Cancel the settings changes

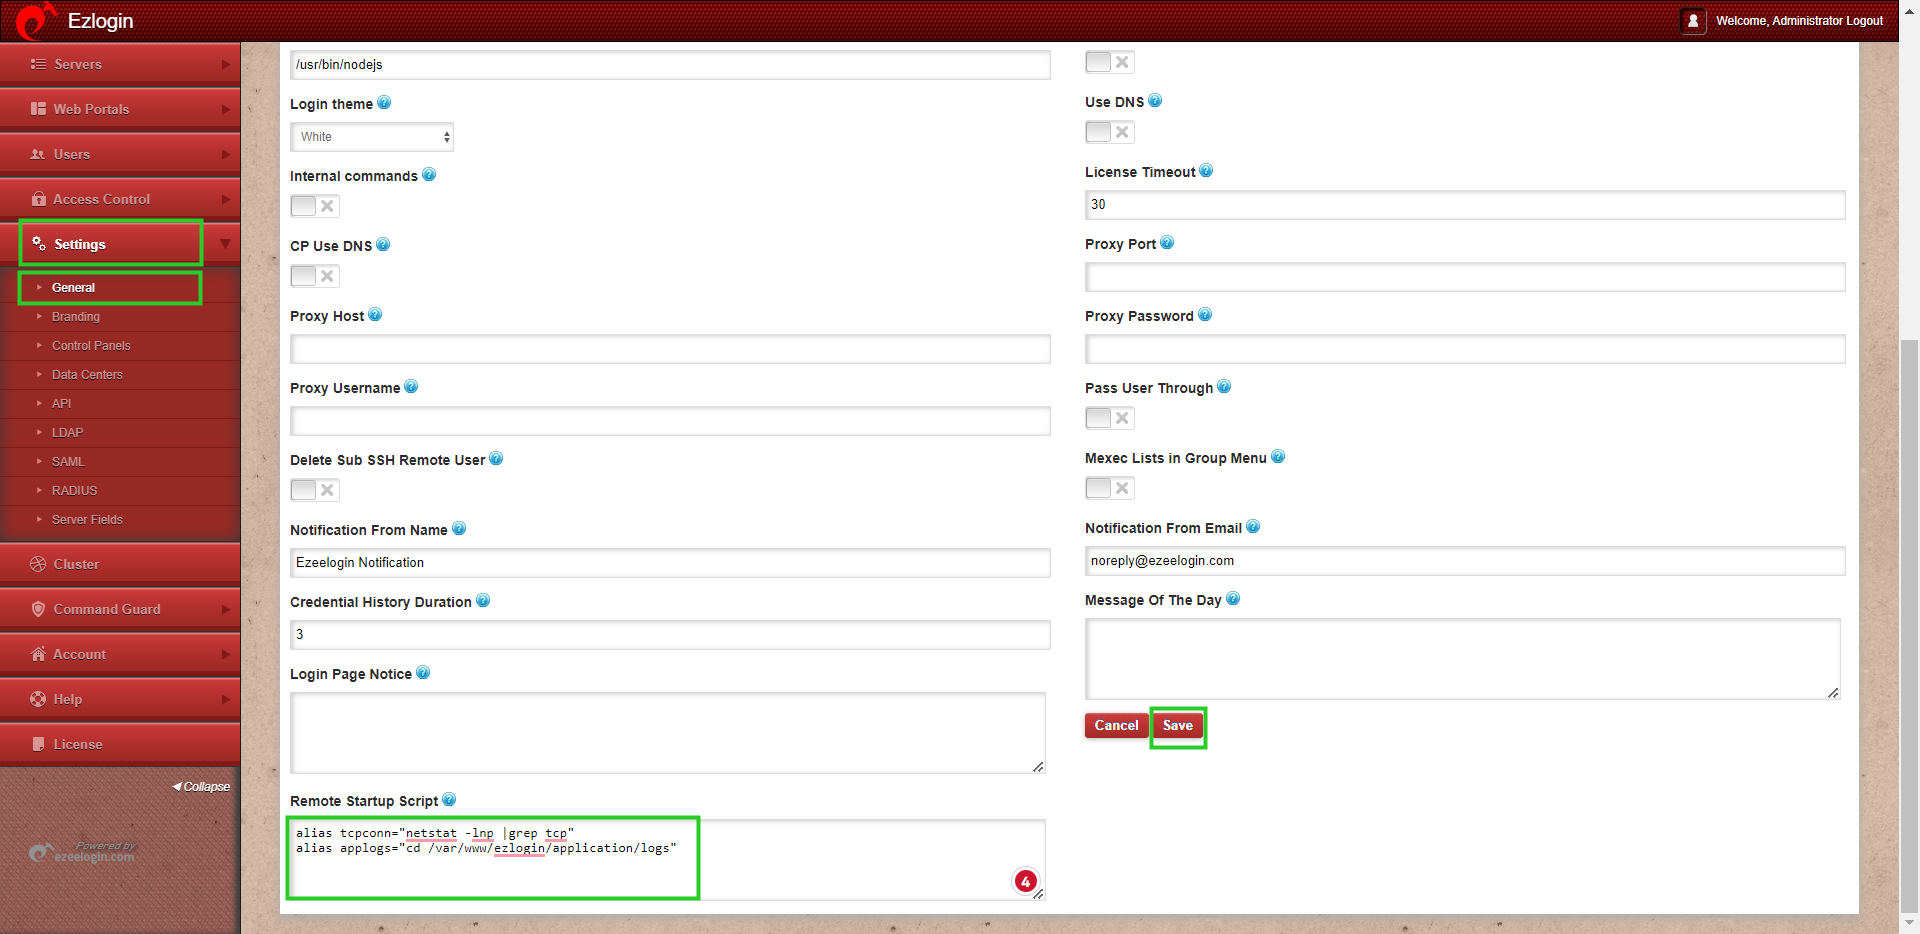(1116, 725)
